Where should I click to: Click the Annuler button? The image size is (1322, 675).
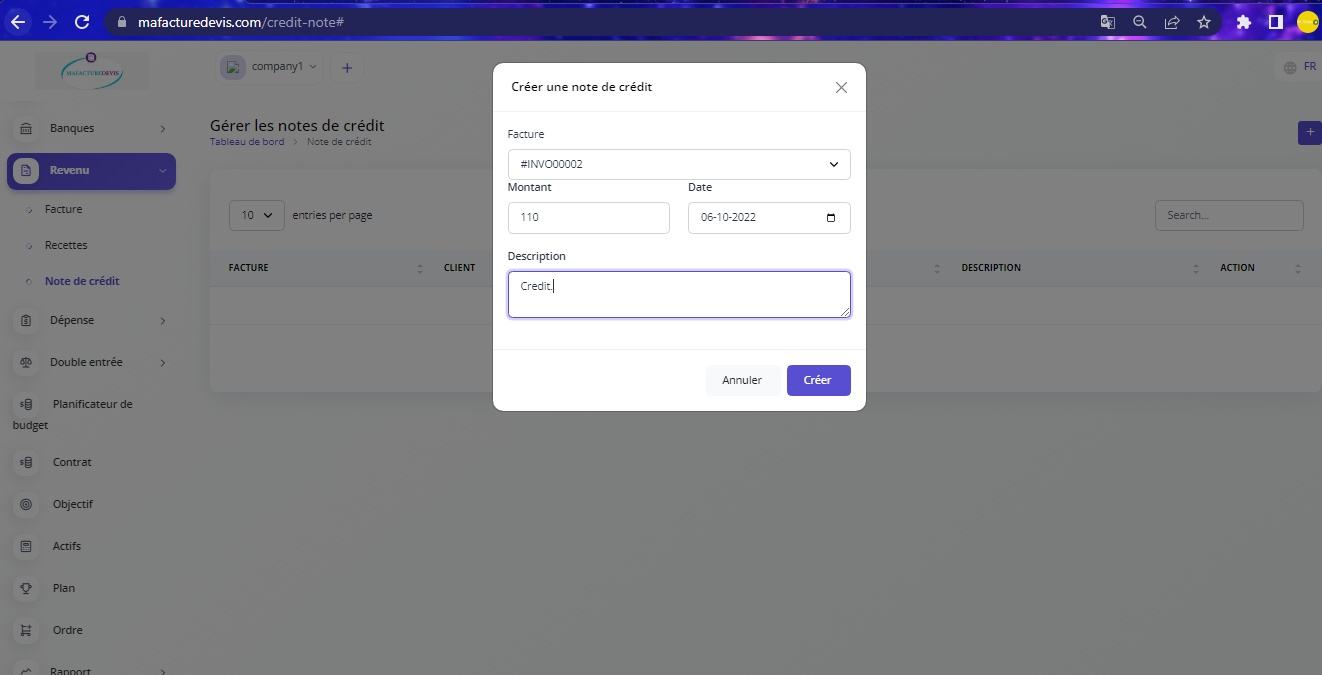[x=742, y=380]
